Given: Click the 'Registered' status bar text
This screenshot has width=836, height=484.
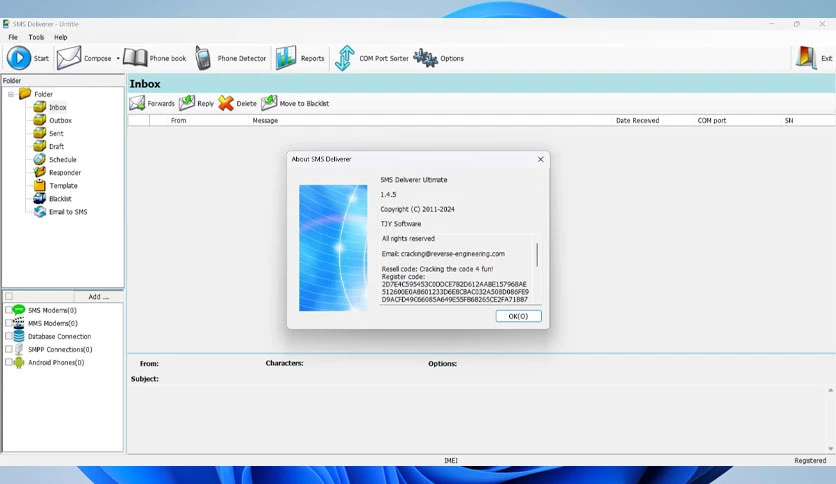Looking at the screenshot, I should [x=810, y=461].
